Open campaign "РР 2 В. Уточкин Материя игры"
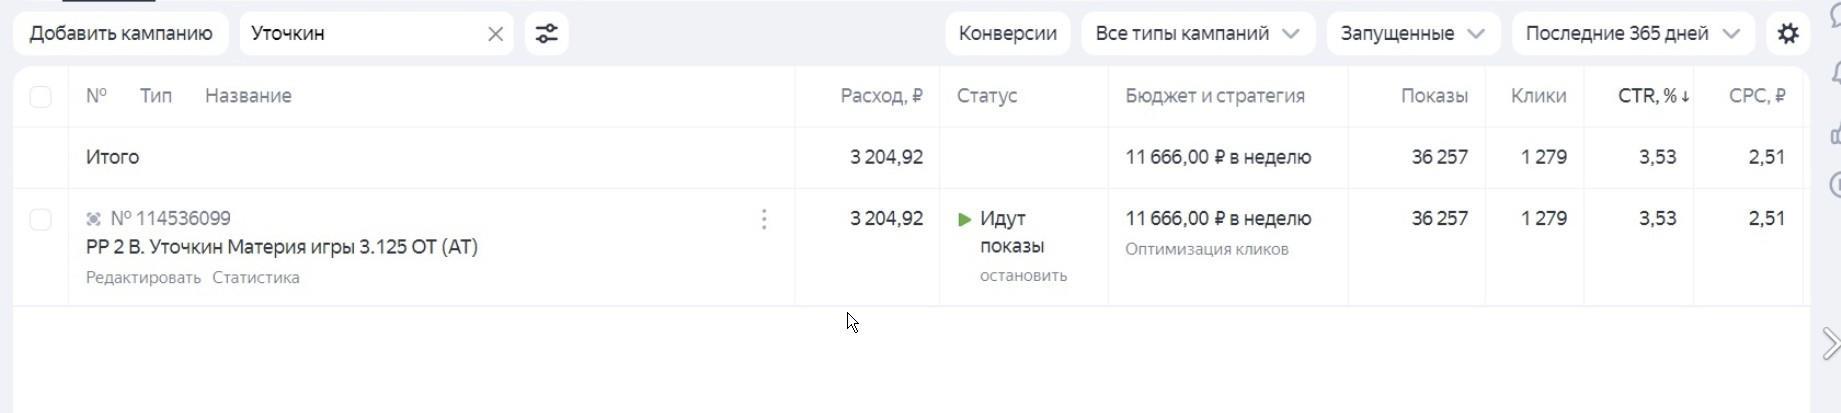This screenshot has height=413, width=1841. point(282,247)
